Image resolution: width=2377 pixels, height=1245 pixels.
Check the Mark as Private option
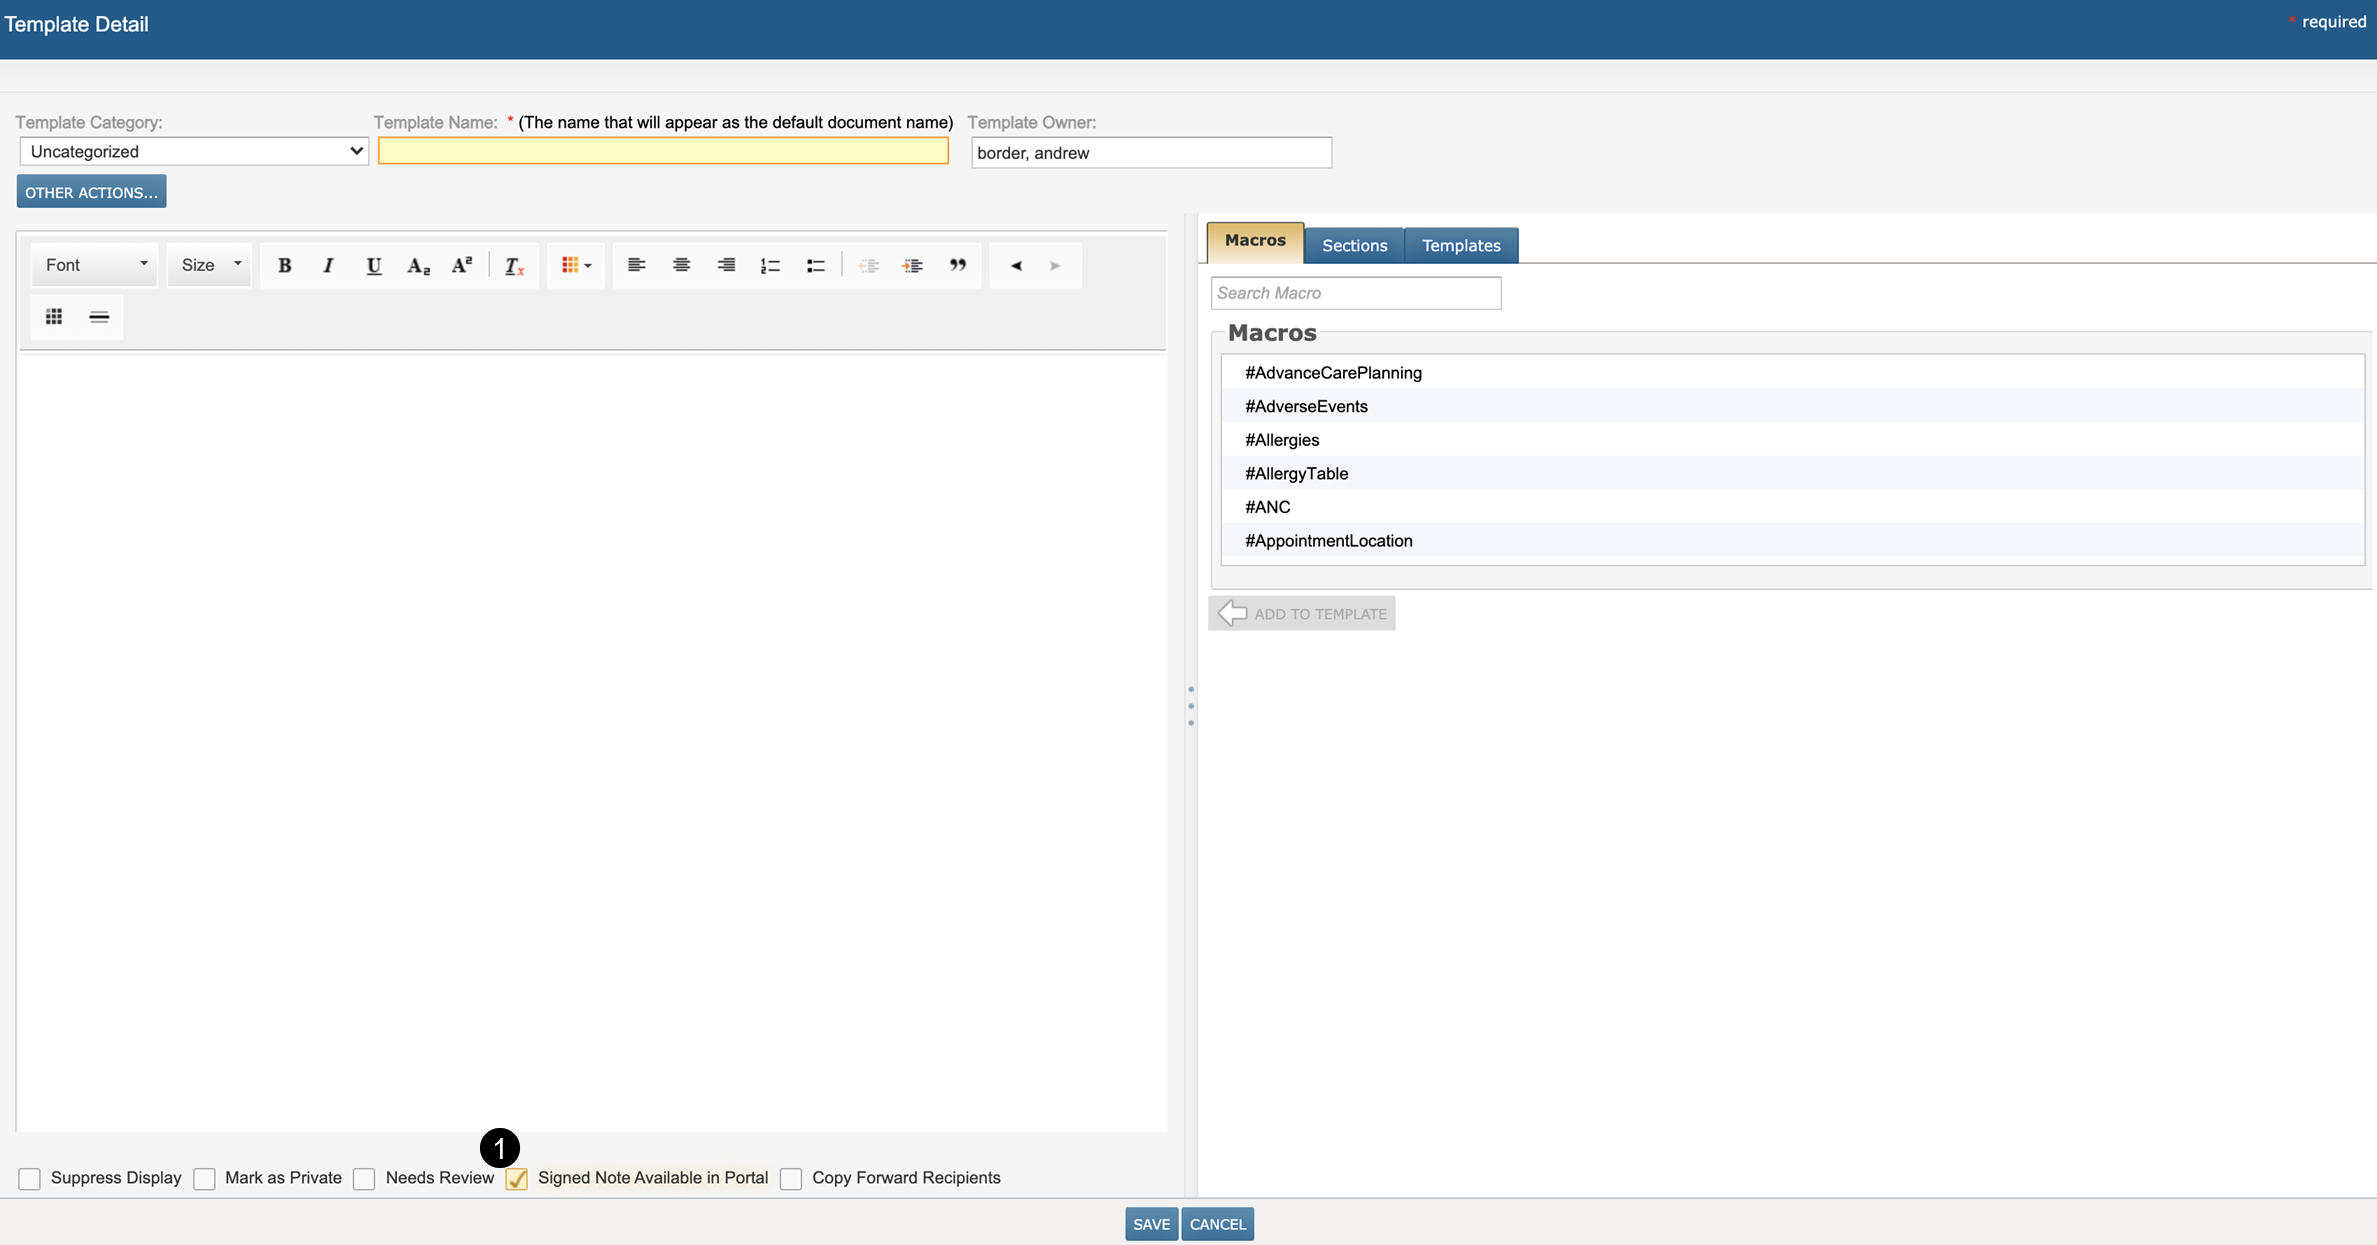click(205, 1179)
